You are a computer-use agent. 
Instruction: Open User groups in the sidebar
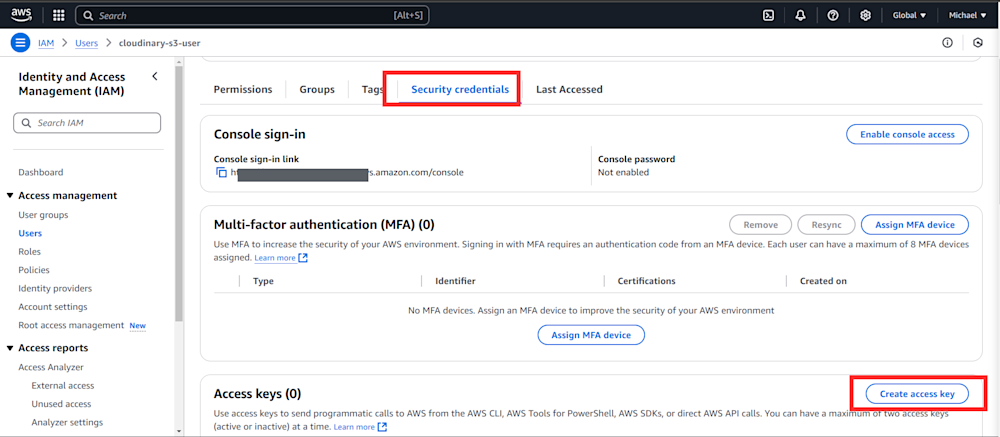coord(43,215)
